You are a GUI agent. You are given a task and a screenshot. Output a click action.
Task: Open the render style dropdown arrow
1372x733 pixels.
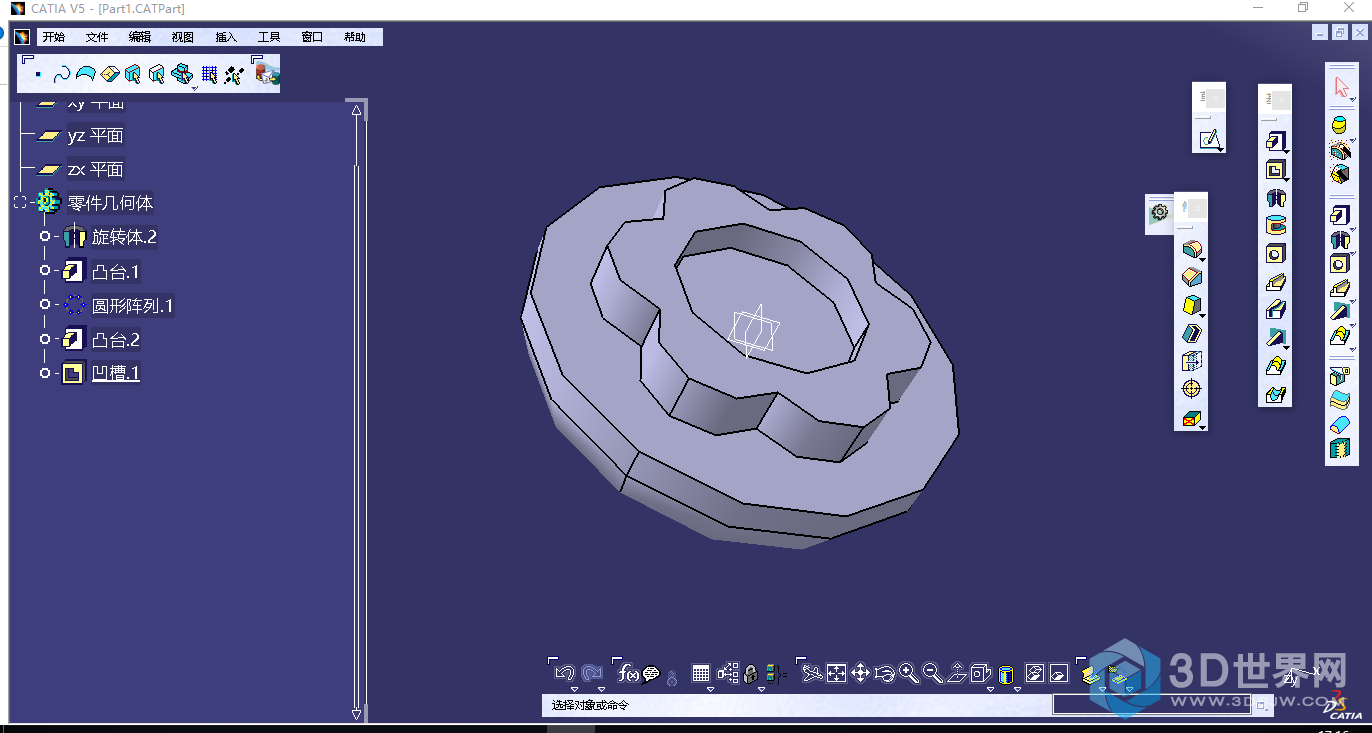[1017, 689]
